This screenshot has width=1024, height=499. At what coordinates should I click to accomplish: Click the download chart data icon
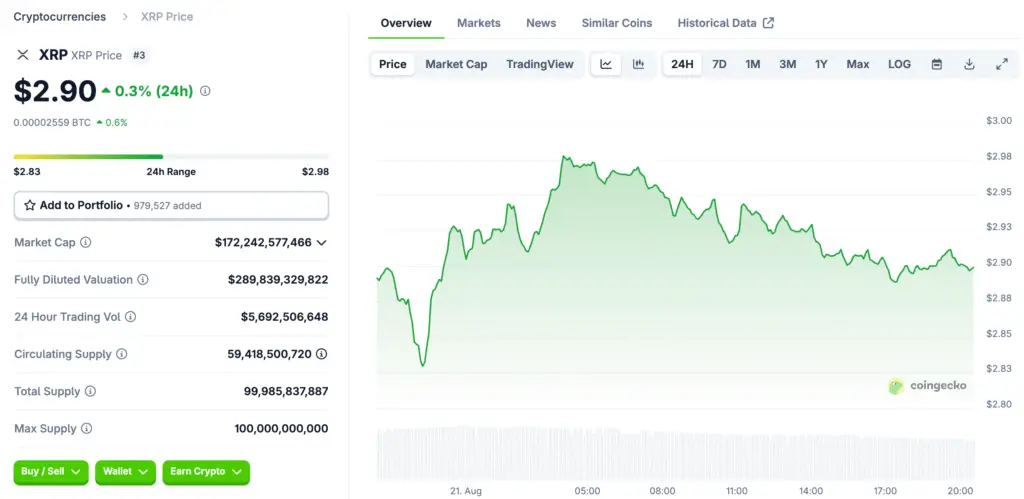click(969, 64)
